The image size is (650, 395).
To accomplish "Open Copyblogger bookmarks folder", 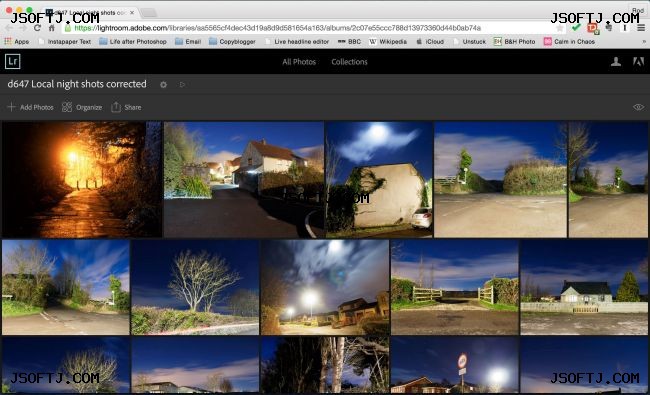I will 232,41.
